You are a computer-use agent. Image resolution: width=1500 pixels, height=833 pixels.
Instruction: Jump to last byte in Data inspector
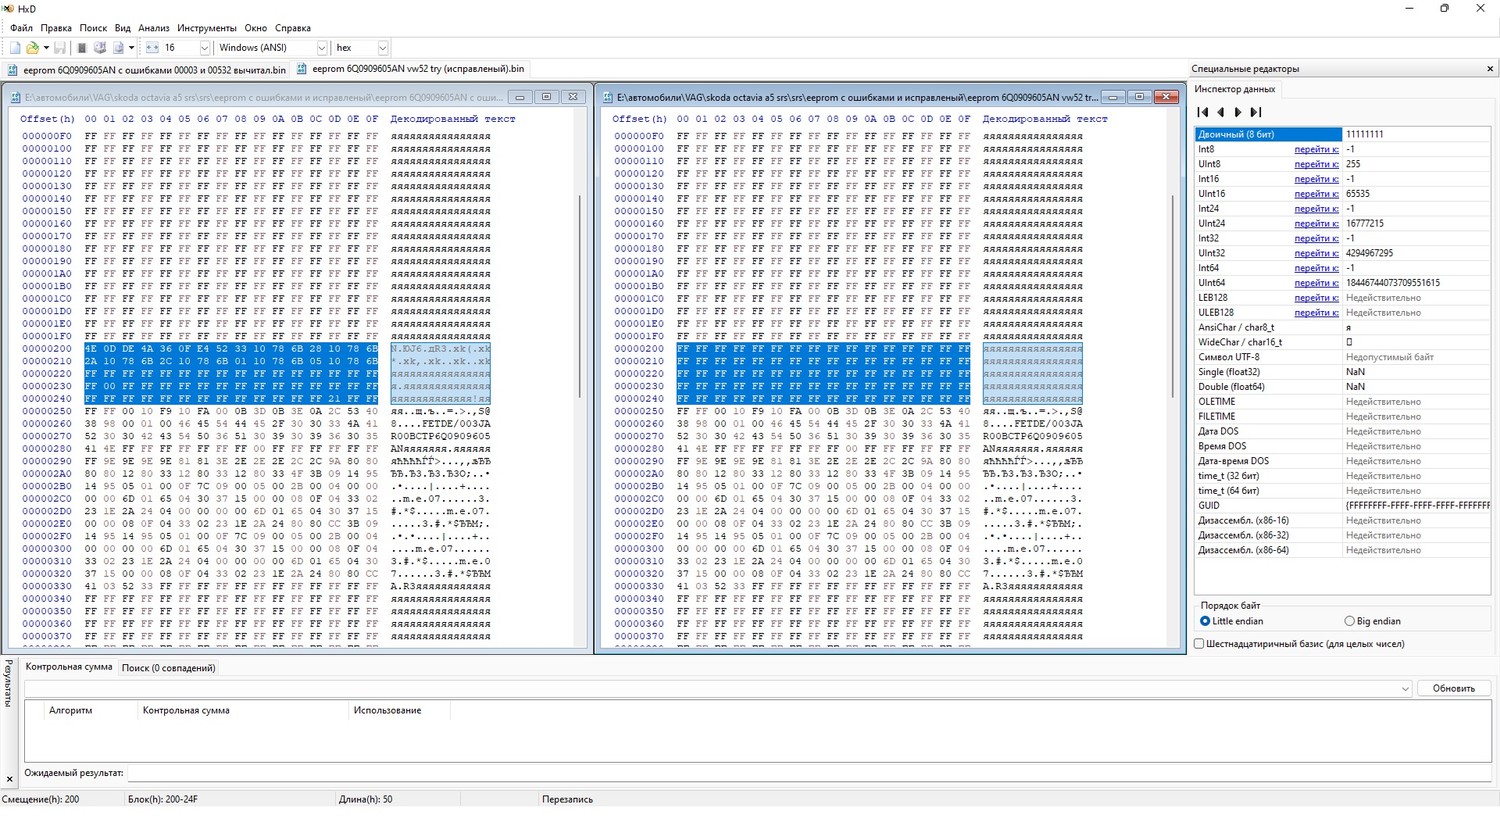click(1256, 112)
